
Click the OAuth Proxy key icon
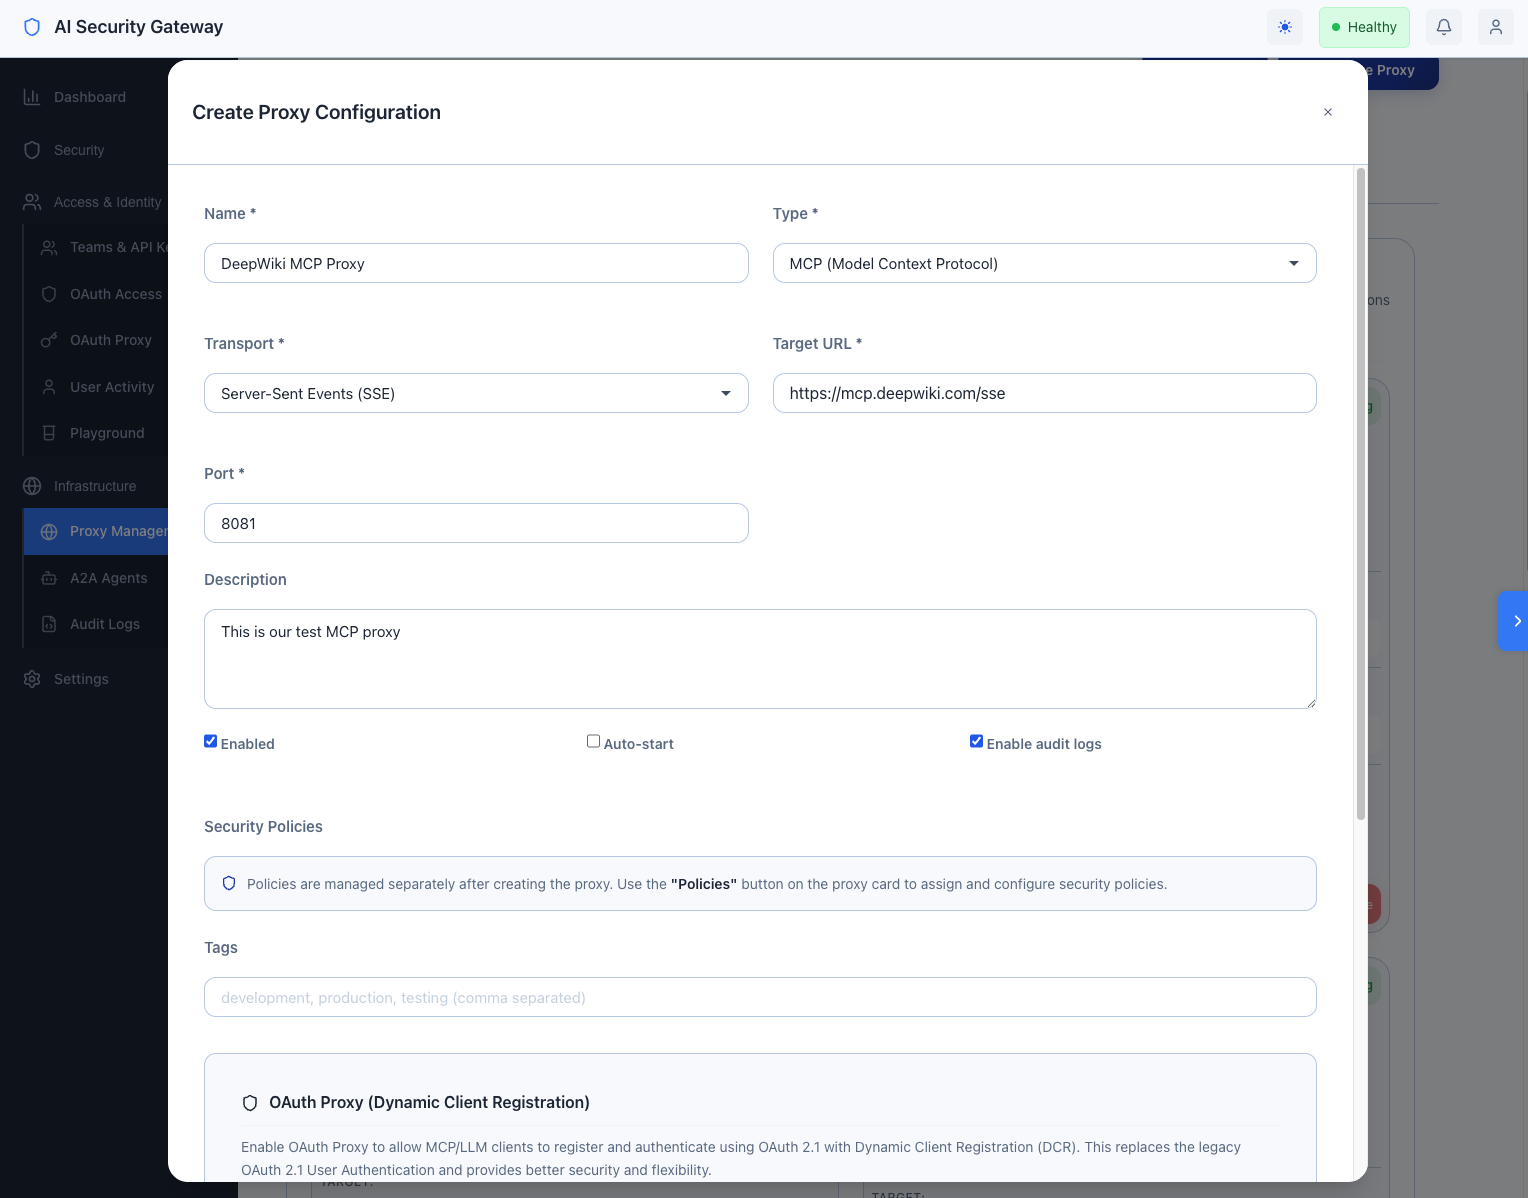[48, 340]
